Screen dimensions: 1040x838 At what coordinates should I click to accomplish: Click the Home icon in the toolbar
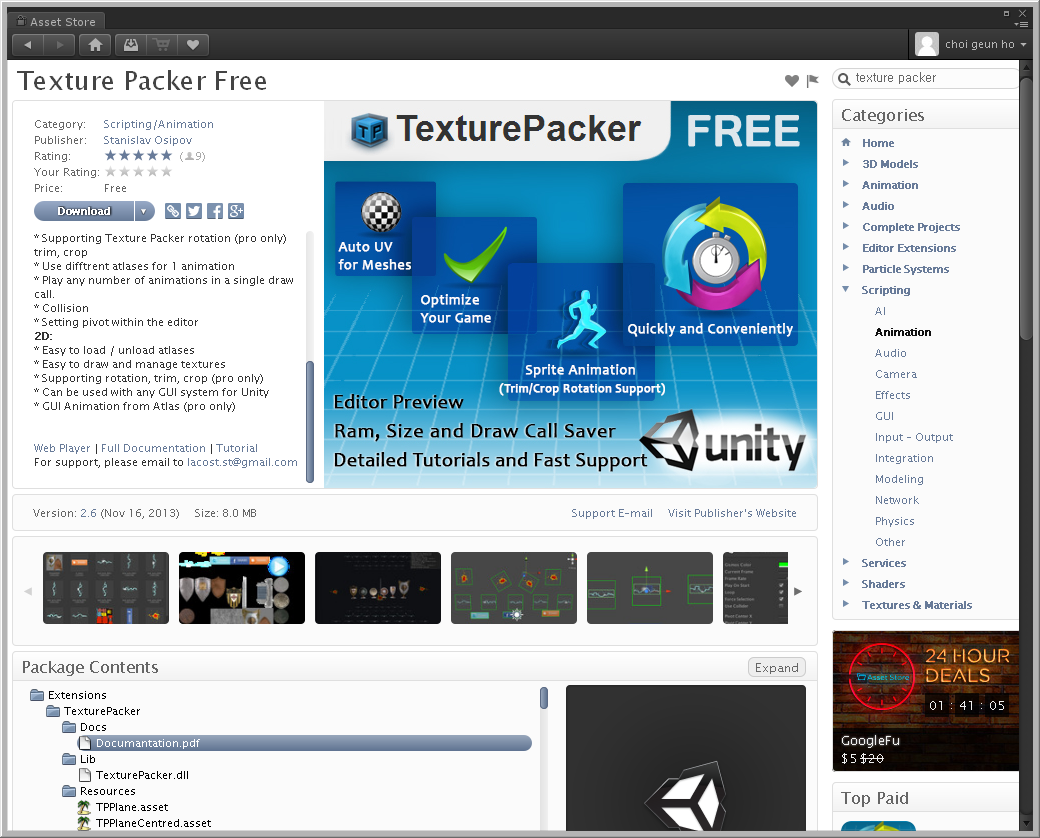tap(95, 44)
